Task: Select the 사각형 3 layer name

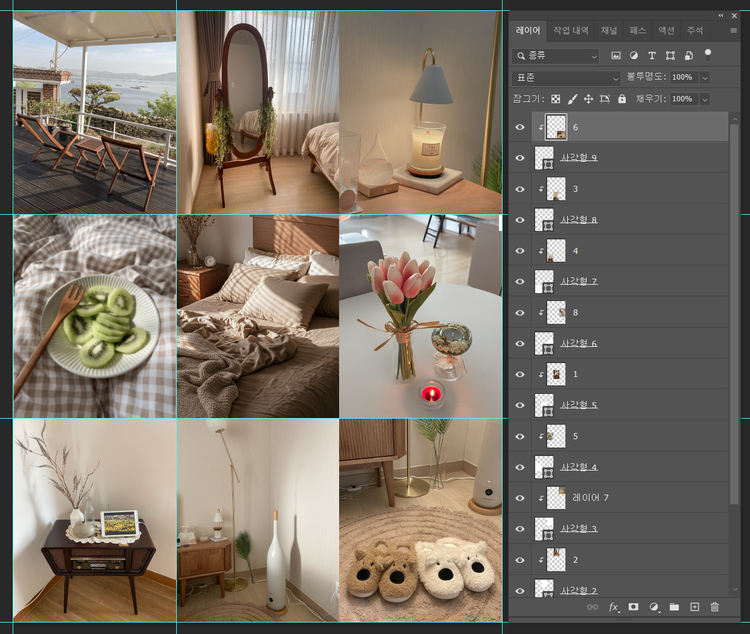Action: pos(579,528)
